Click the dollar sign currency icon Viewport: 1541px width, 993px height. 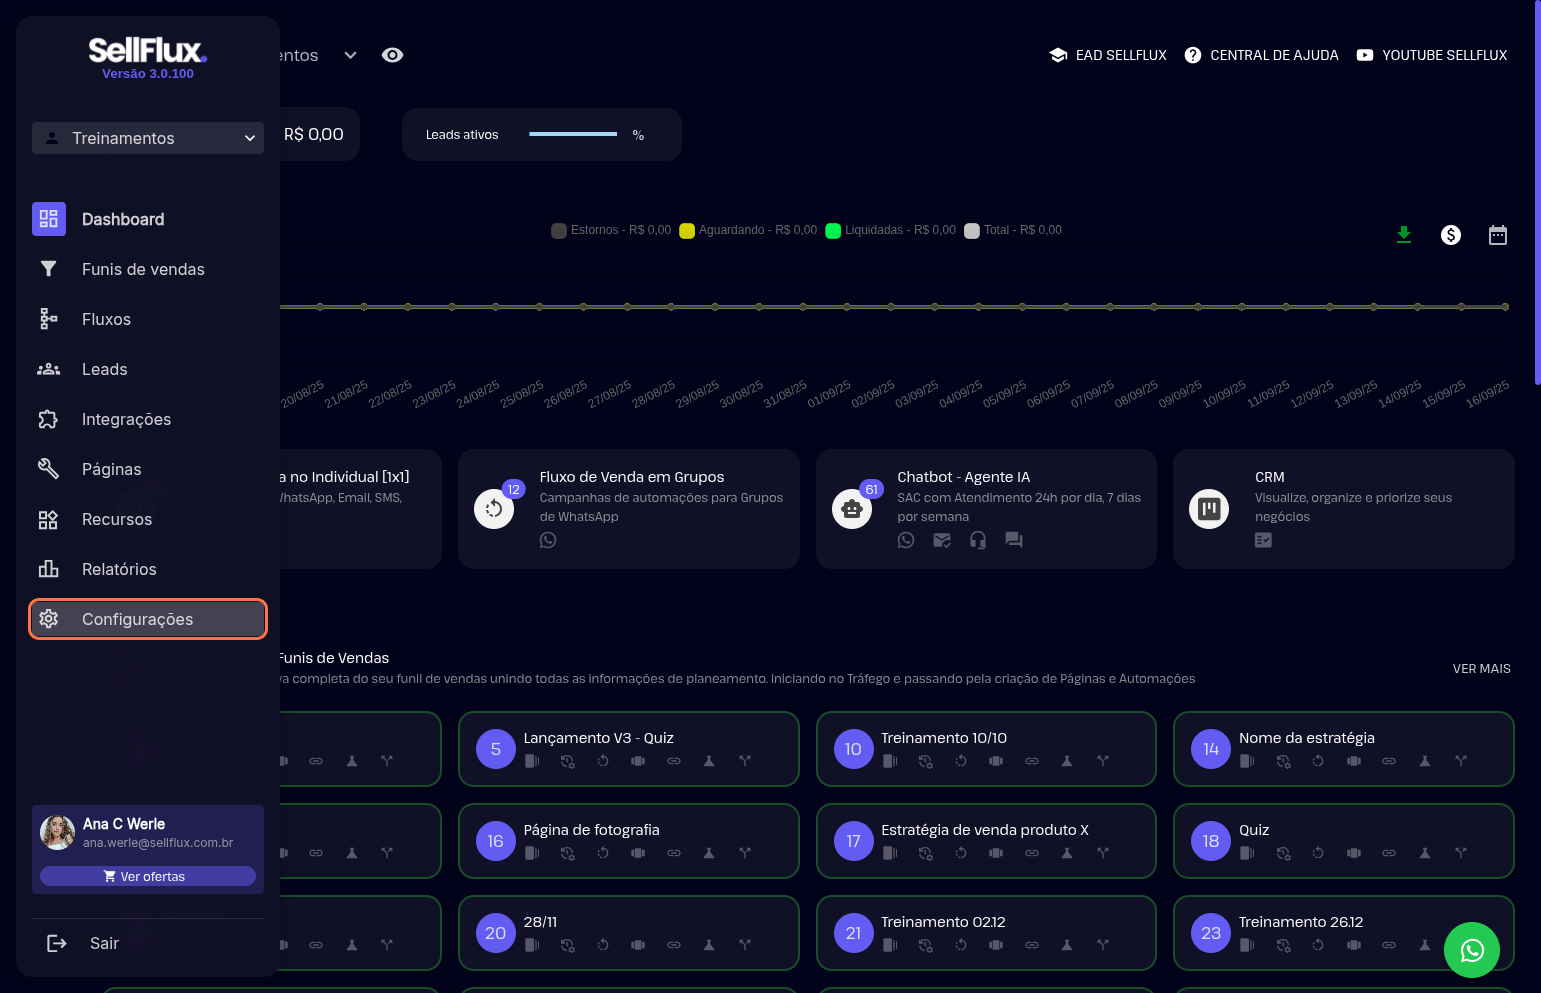pos(1450,235)
